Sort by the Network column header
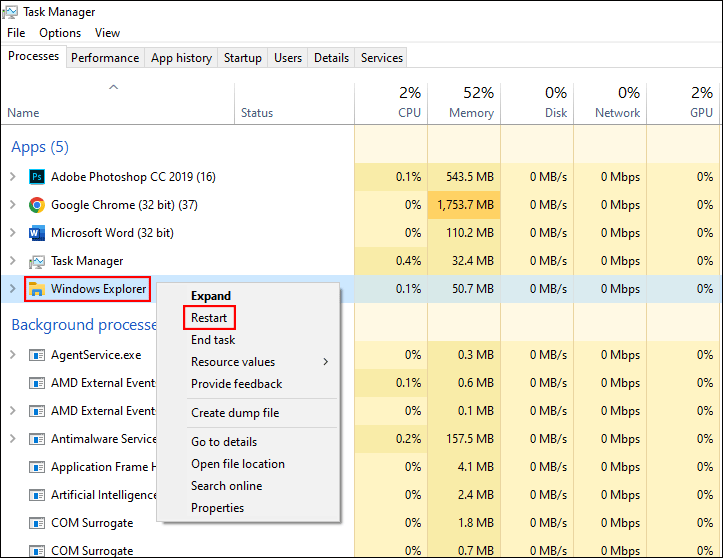The image size is (723, 558). click(610, 104)
